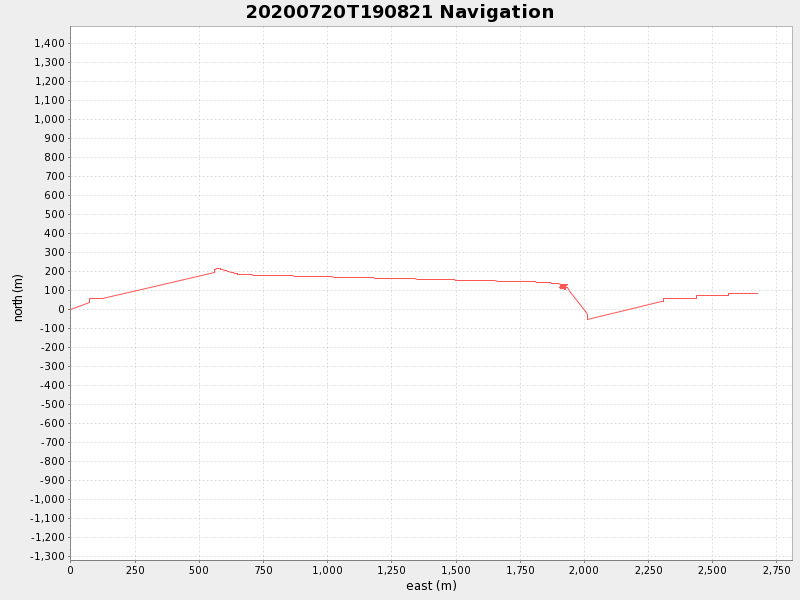The height and width of the screenshot is (600, 800).
Task: Click the -700 tick label on the north axis
Action: (x=51, y=442)
